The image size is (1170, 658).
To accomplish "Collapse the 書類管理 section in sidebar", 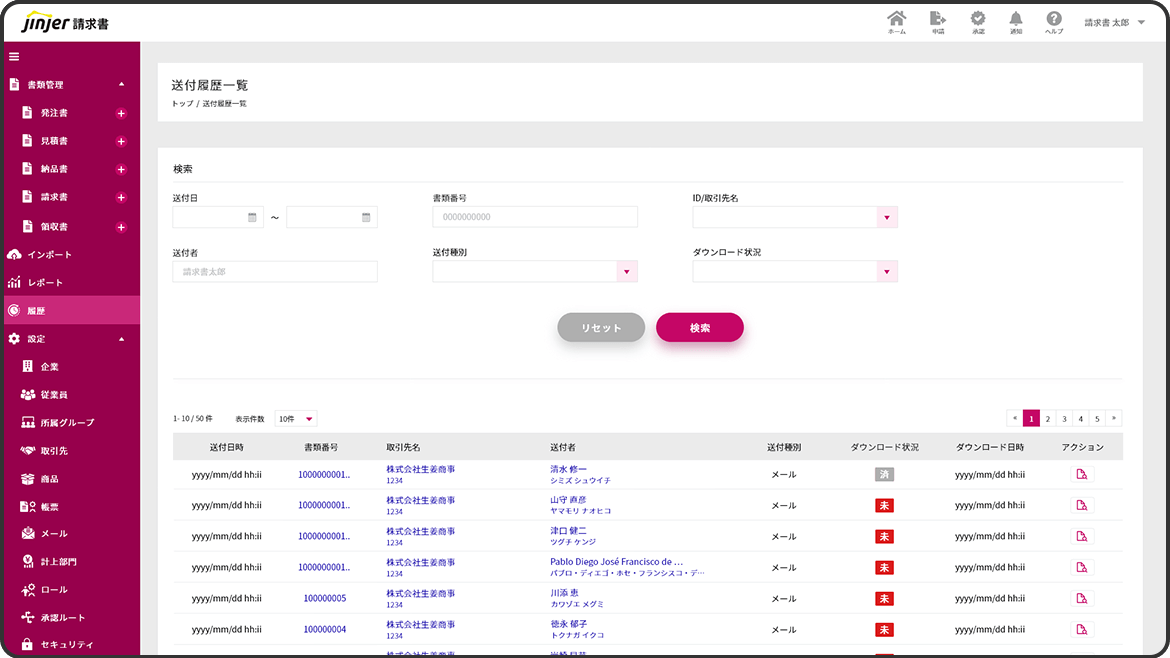I will coord(121,85).
